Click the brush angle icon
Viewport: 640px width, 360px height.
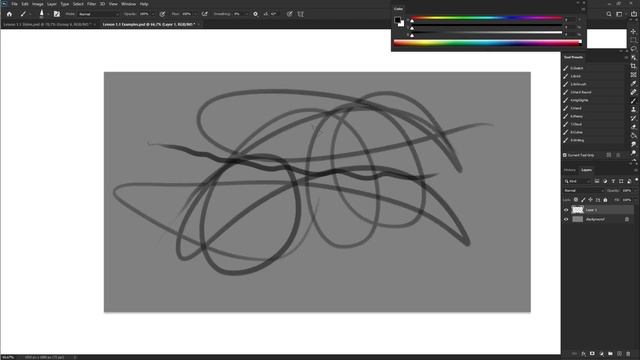[x=266, y=14]
